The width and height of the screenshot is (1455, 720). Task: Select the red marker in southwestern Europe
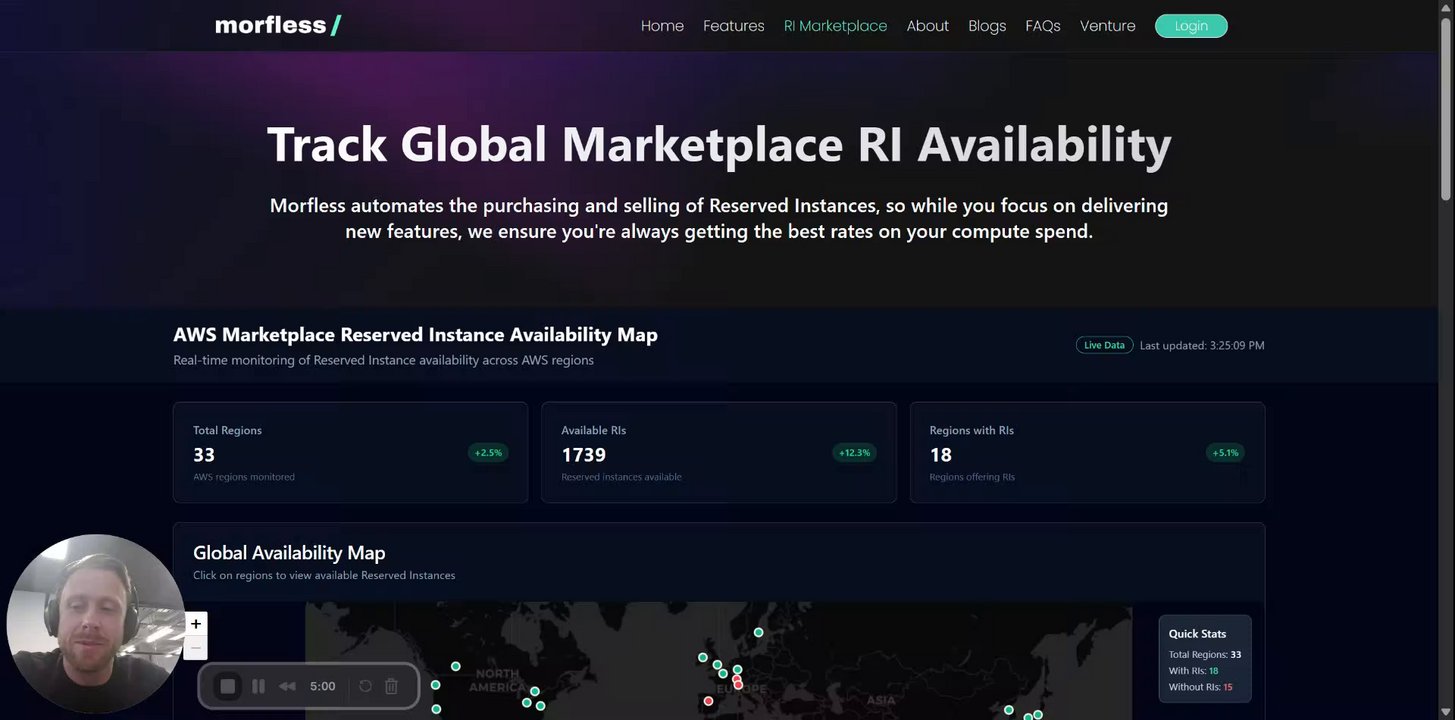[x=708, y=701]
